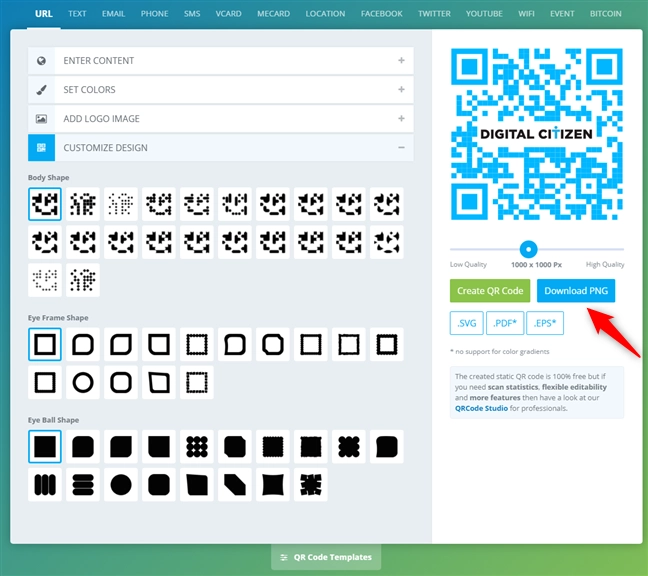
Task: Open the TEXT tab
Action: [77, 14]
